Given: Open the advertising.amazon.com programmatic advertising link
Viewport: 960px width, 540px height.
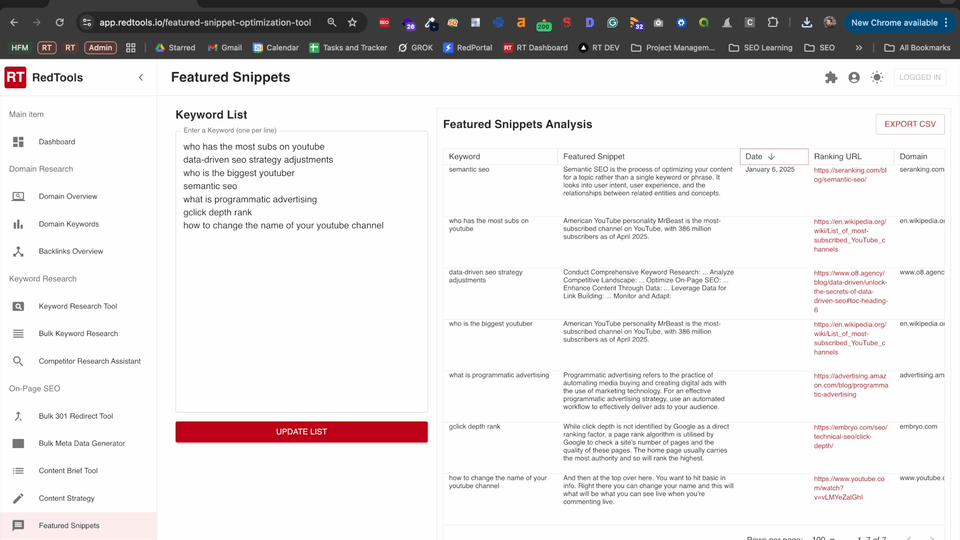Looking at the screenshot, I should point(850,385).
